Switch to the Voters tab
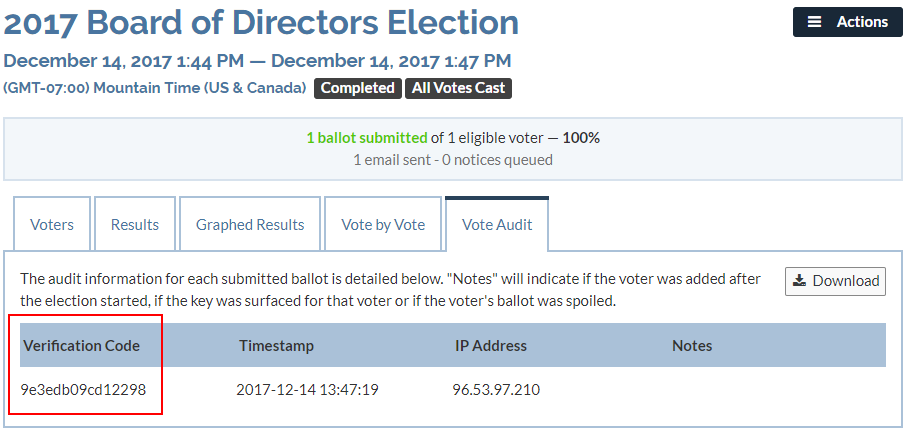Screen dimensions: 906x431 point(52,224)
